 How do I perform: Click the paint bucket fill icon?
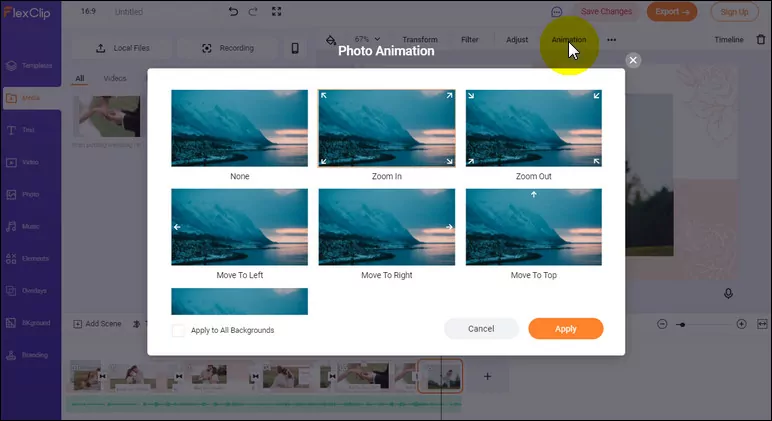point(331,40)
